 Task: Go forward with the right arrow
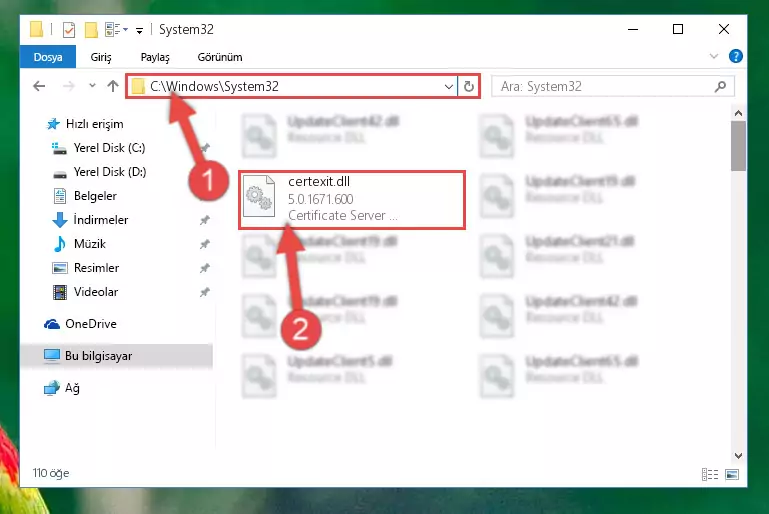[x=69, y=86]
